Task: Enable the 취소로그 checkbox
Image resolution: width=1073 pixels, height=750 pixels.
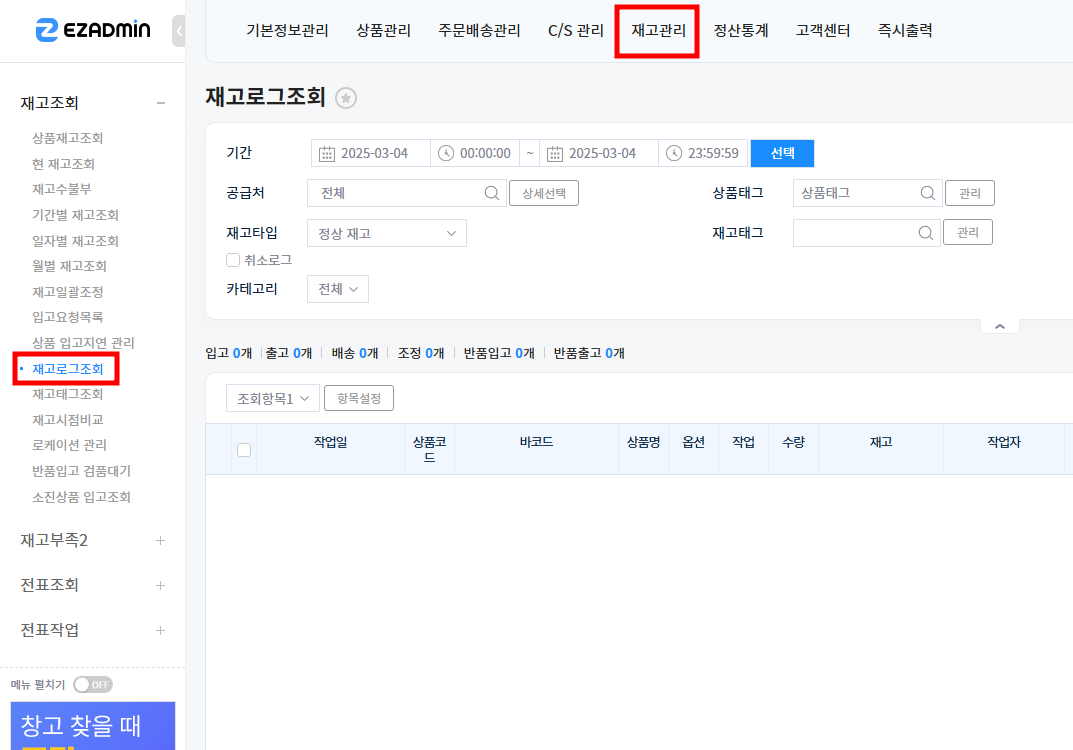Action: [233, 260]
